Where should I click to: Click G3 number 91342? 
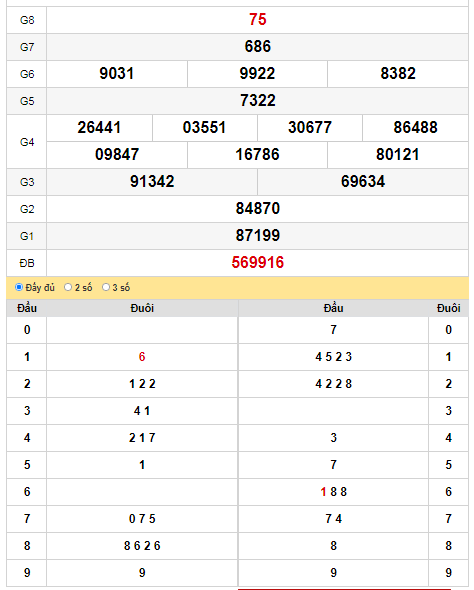152,182
